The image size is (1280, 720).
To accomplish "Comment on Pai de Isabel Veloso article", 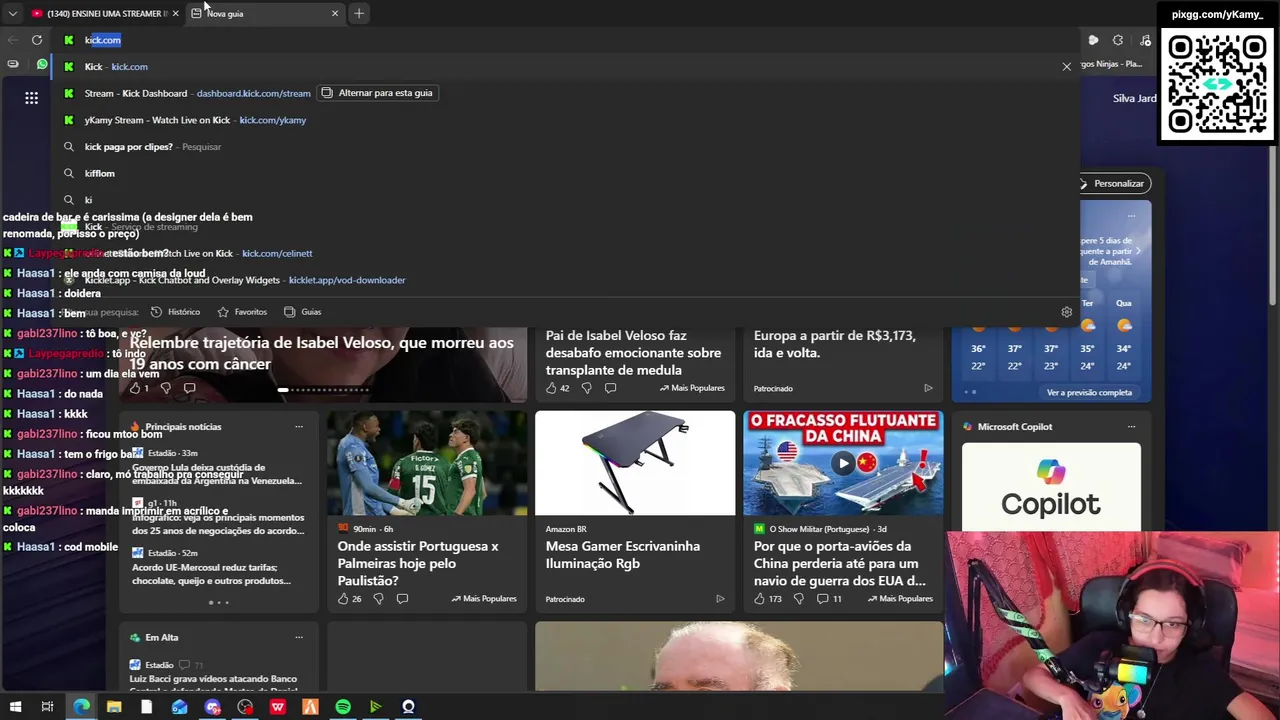I will pyautogui.click(x=610, y=388).
